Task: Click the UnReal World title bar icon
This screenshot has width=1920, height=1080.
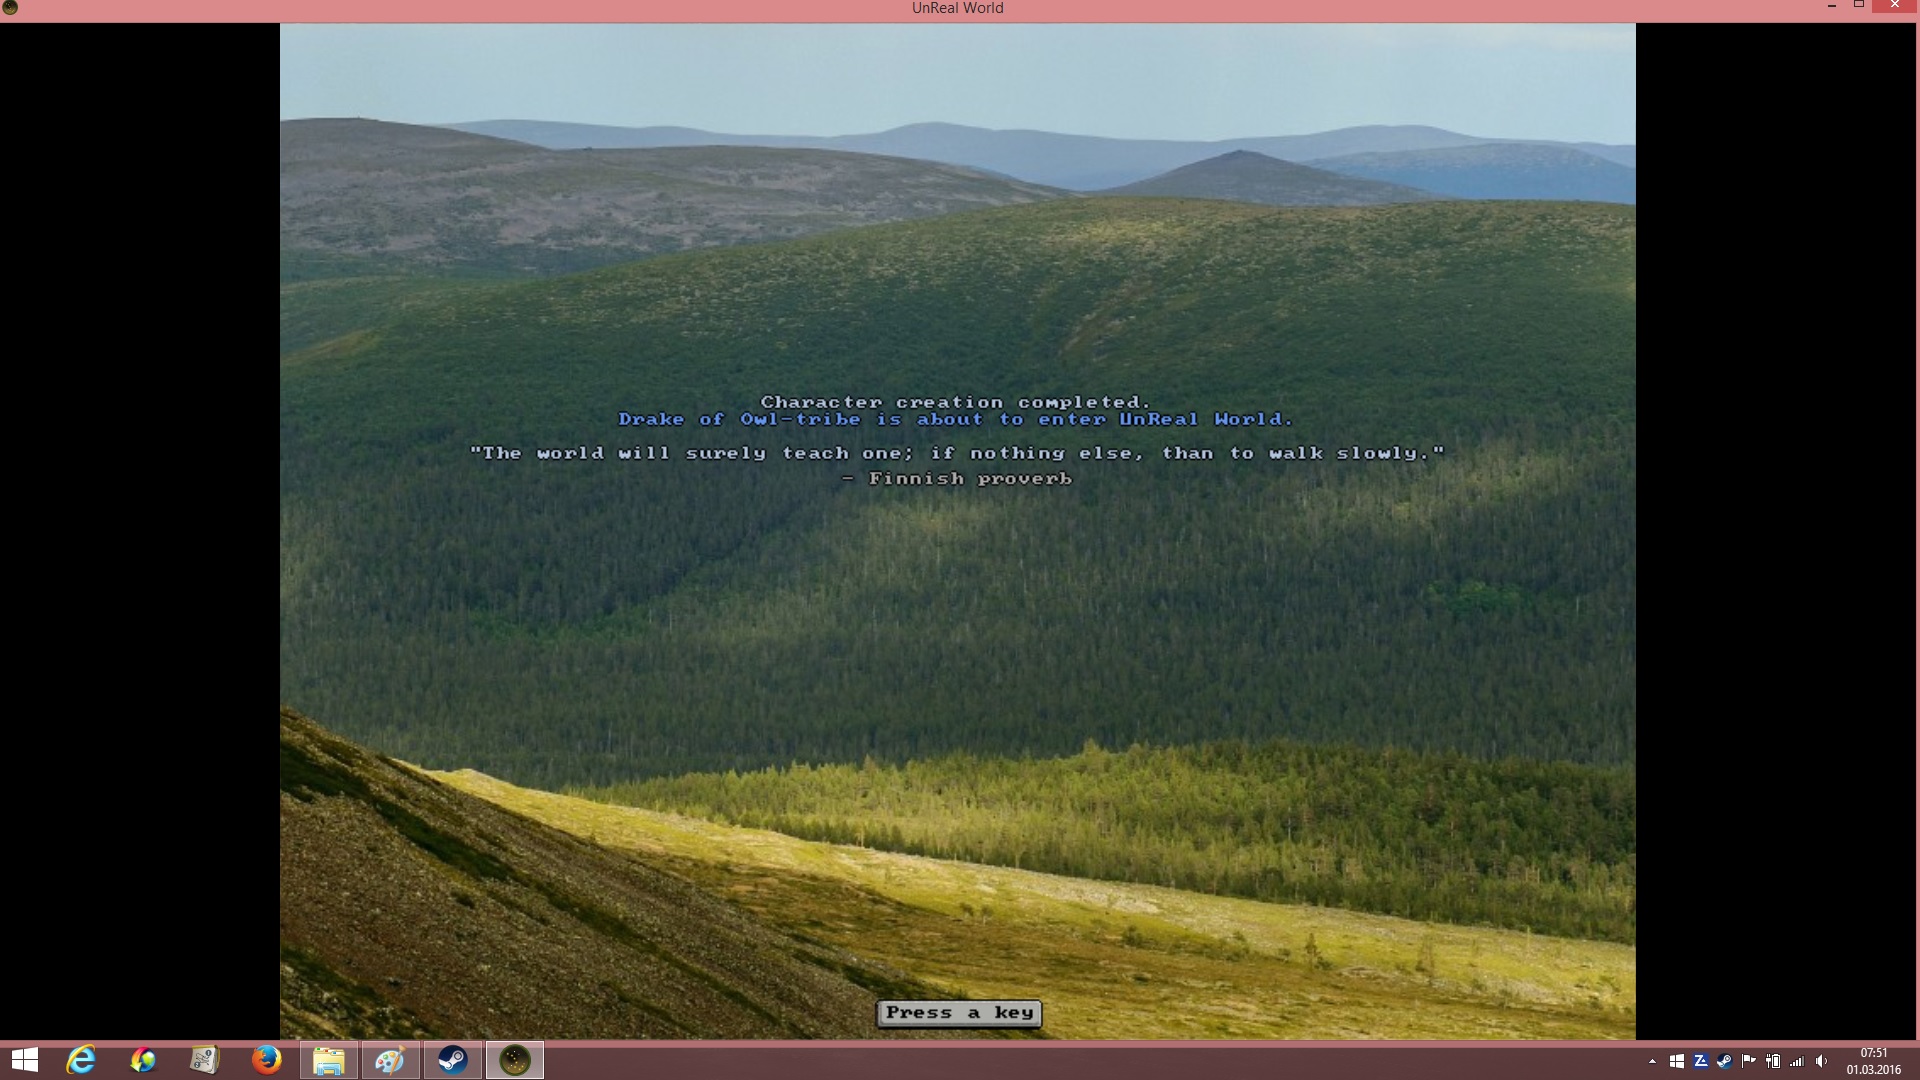Action: (x=10, y=8)
